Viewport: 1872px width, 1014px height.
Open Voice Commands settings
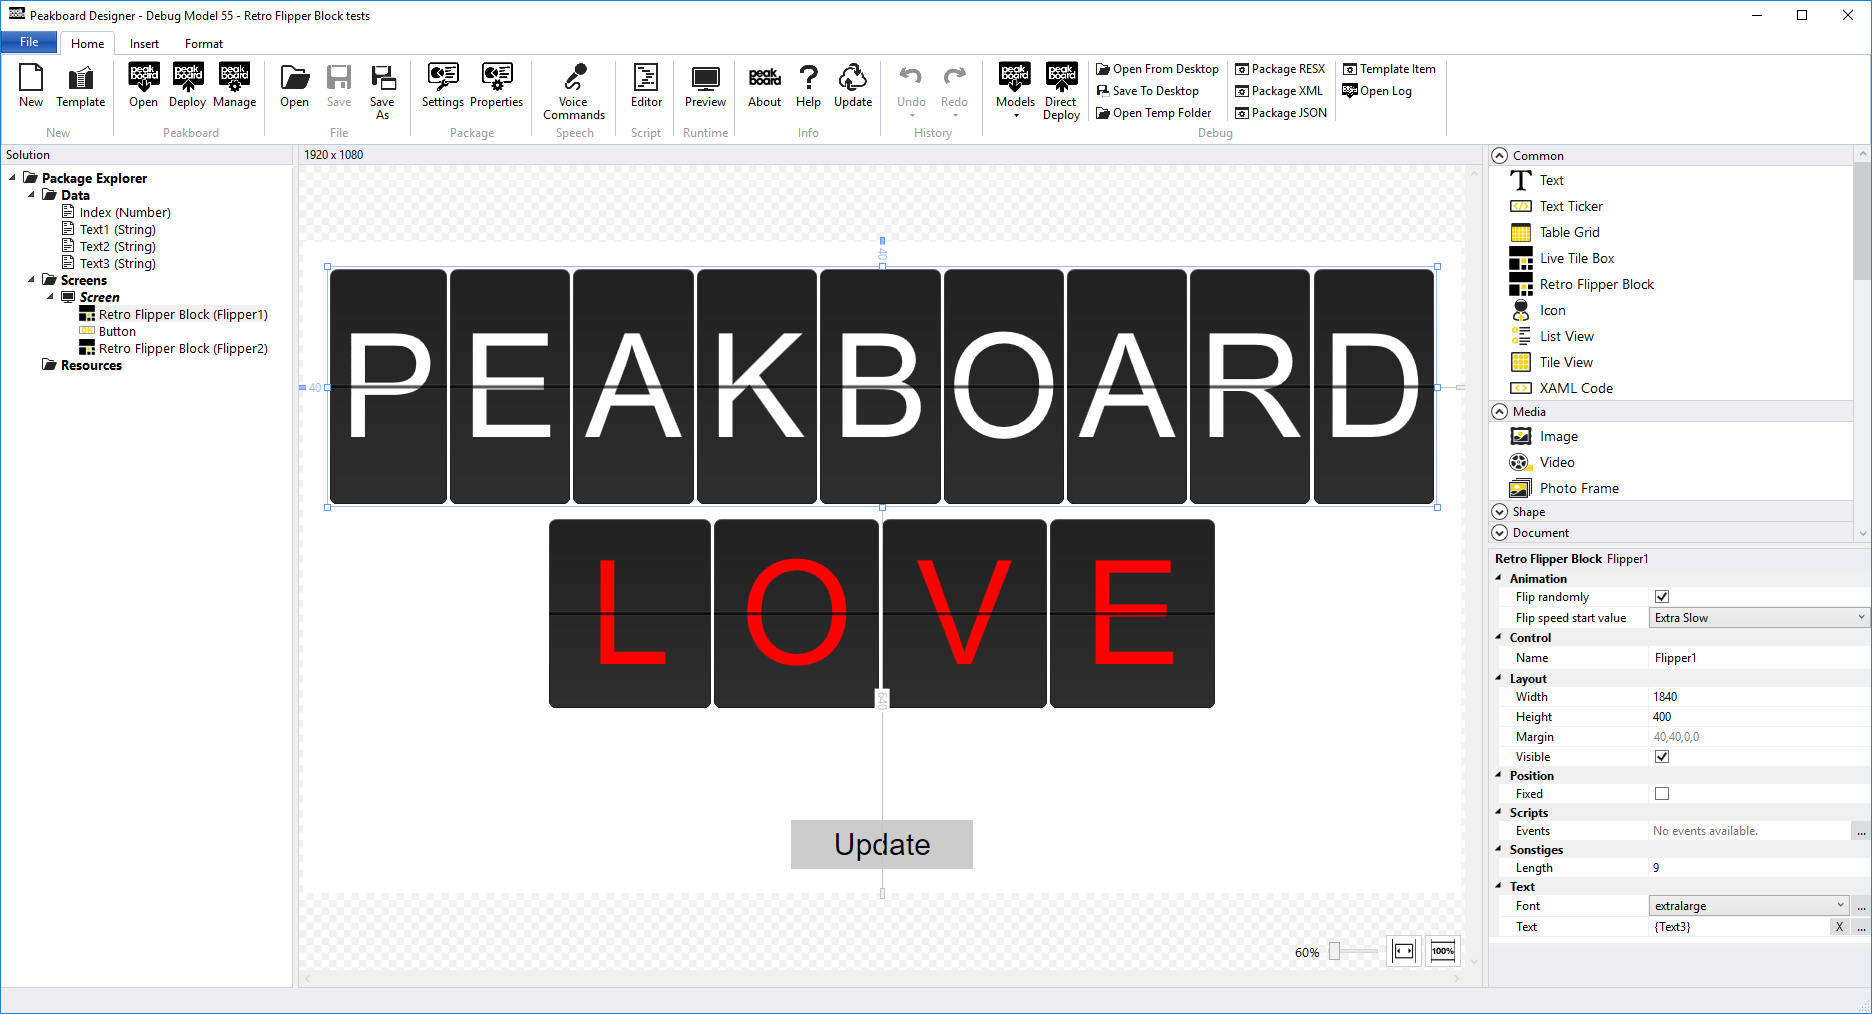[573, 88]
